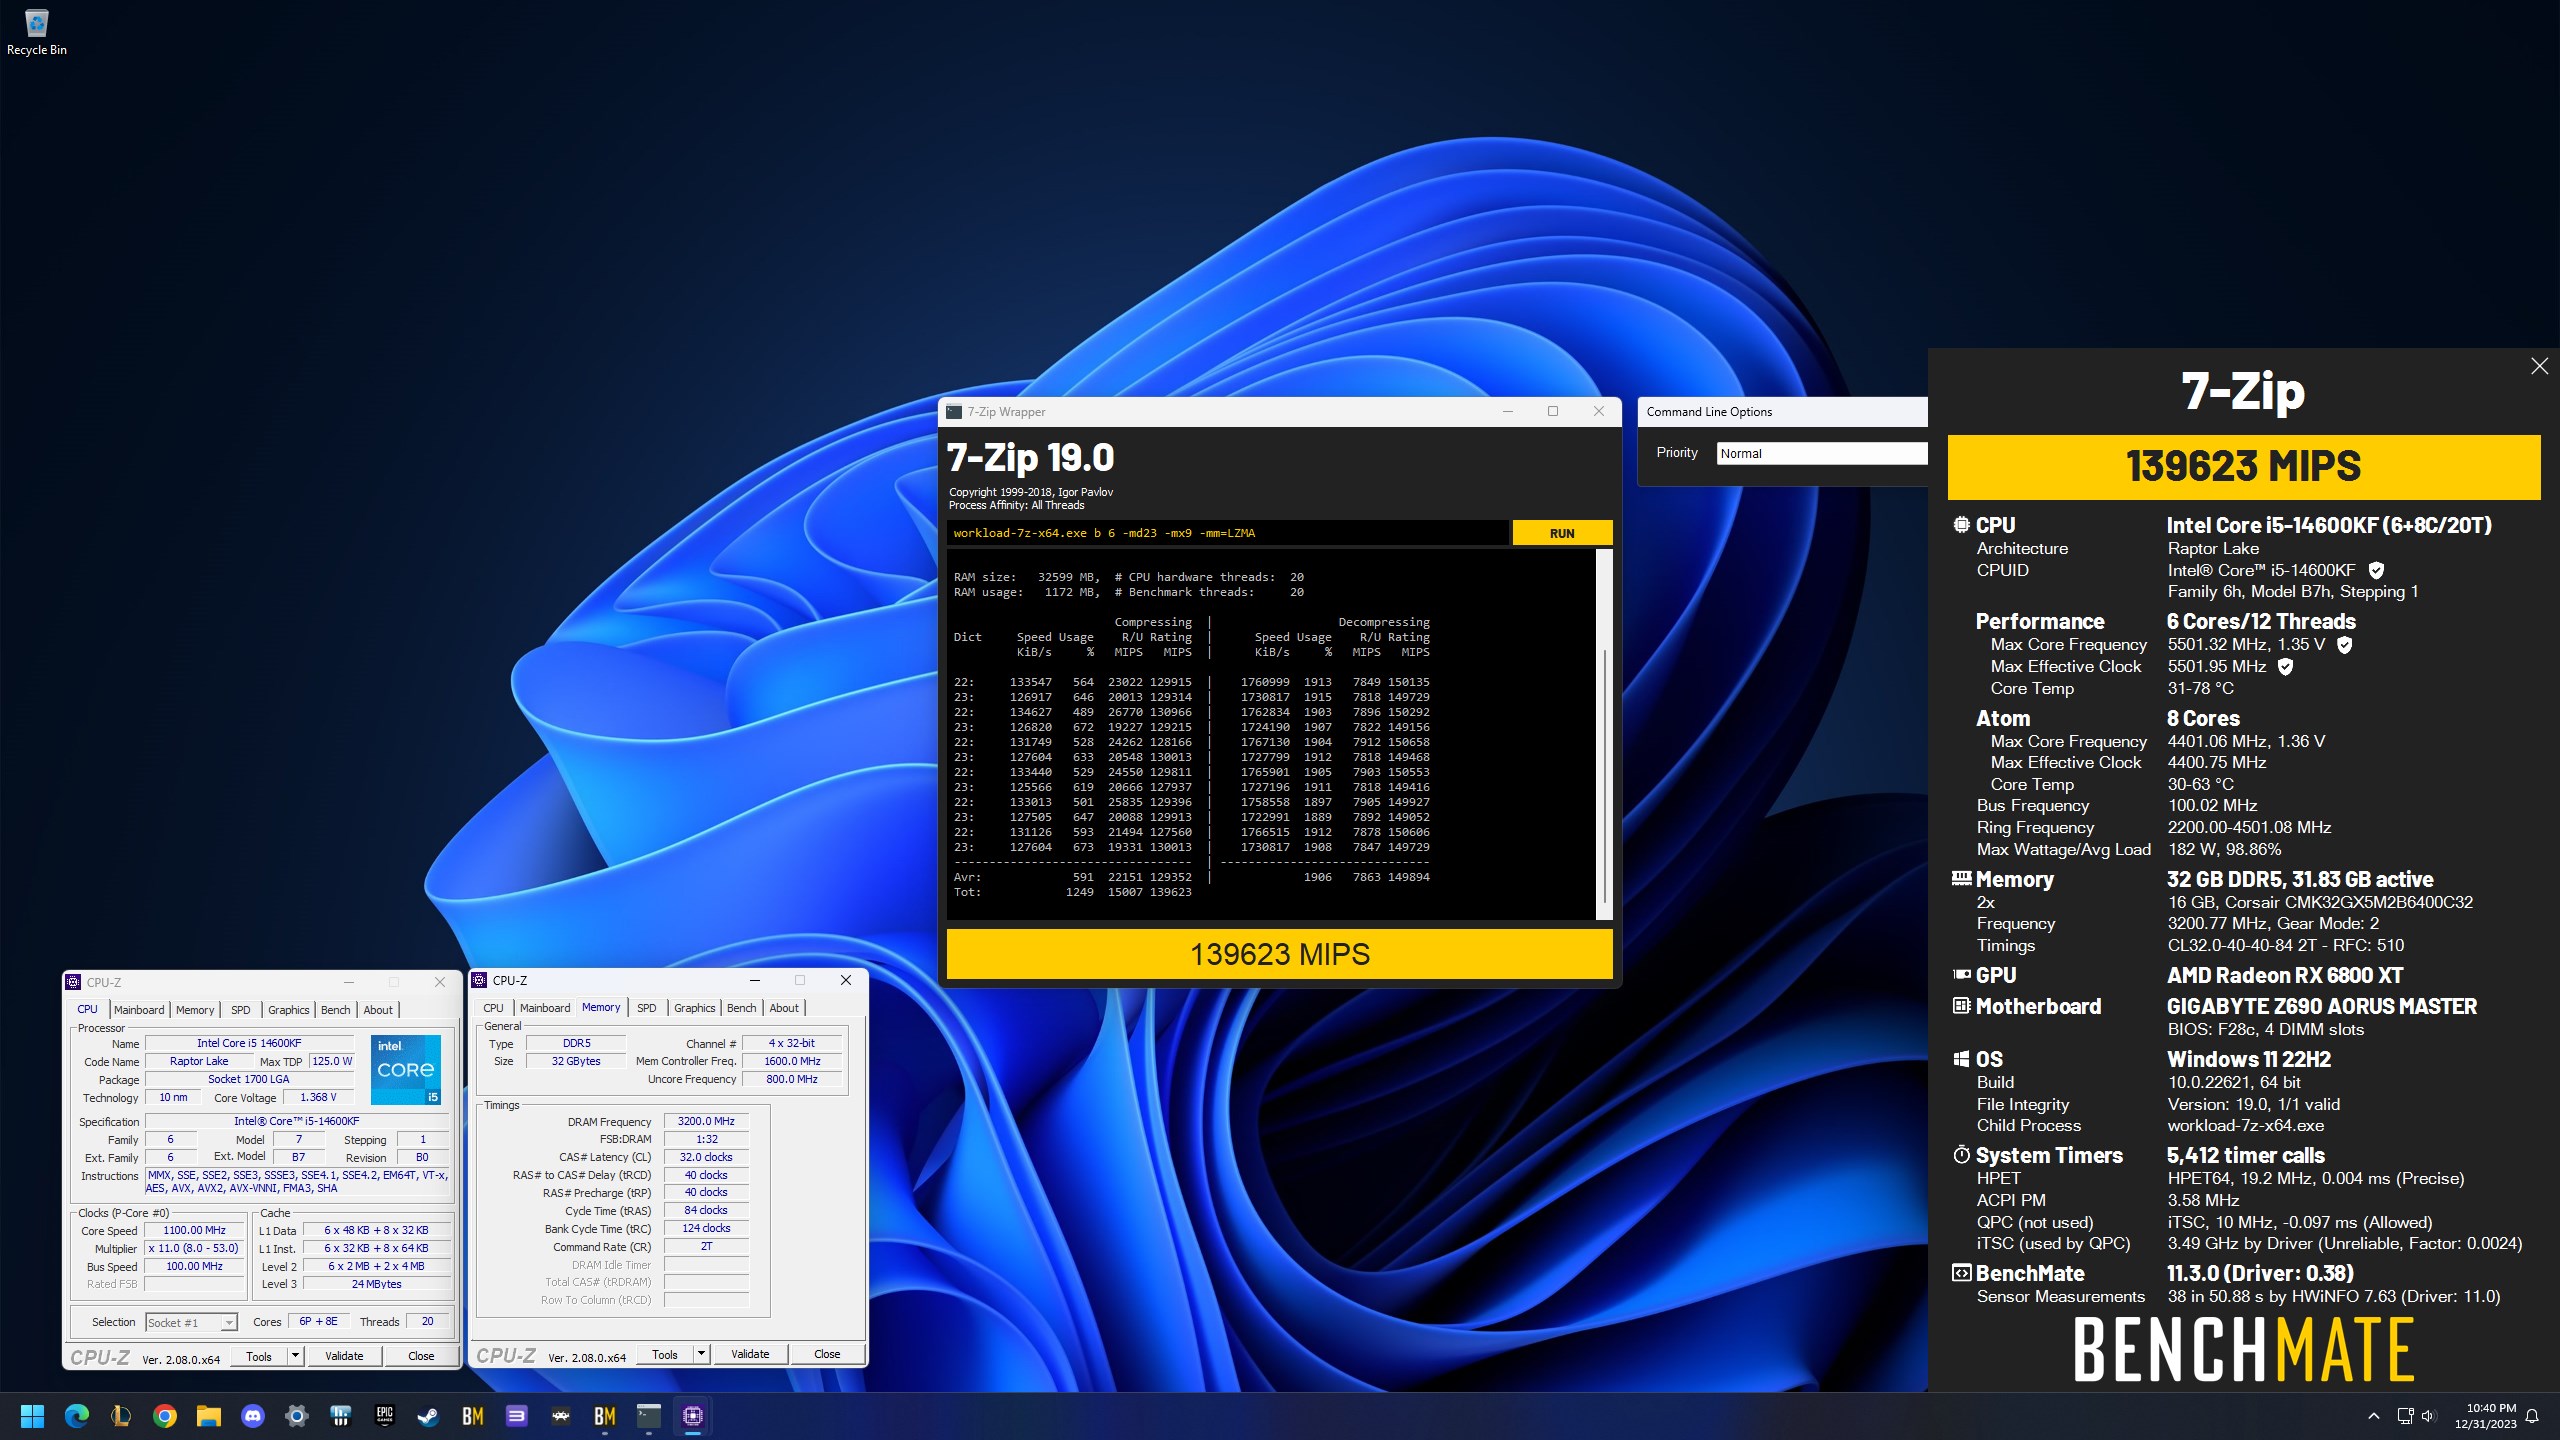Open SPD tab in CPU-Z Memory window
This screenshot has height=1440, width=2560.
[647, 1008]
